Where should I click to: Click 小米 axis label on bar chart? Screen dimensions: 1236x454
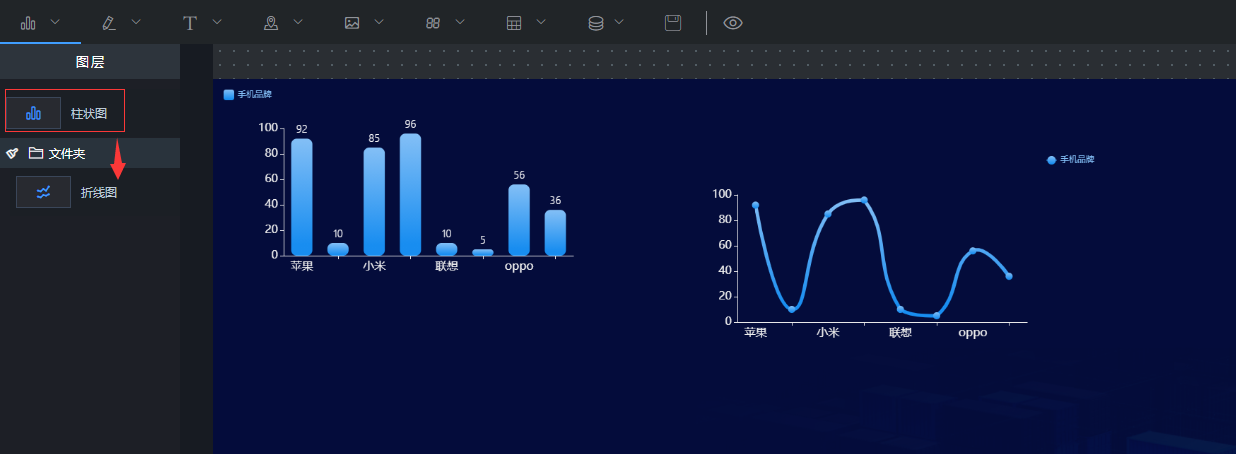(x=374, y=266)
